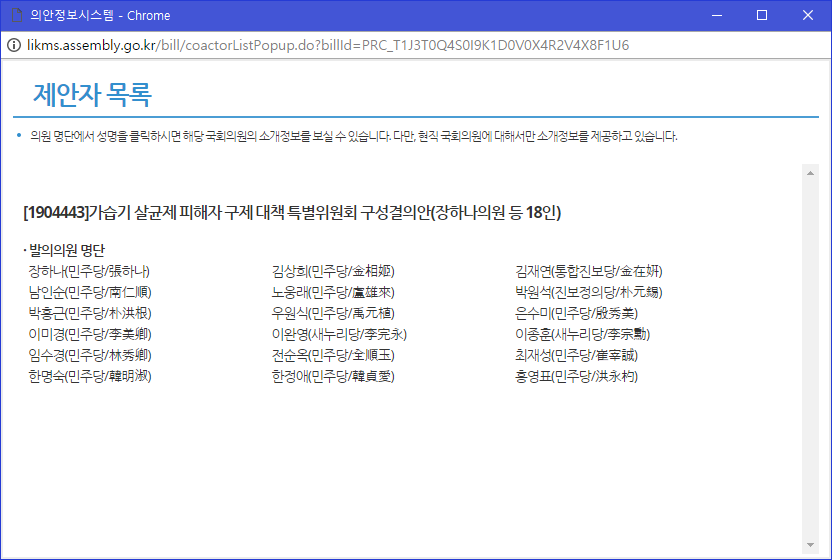832x560 pixels.
Task: Open profile of 이종훈(새누리당)
Action: [583, 334]
